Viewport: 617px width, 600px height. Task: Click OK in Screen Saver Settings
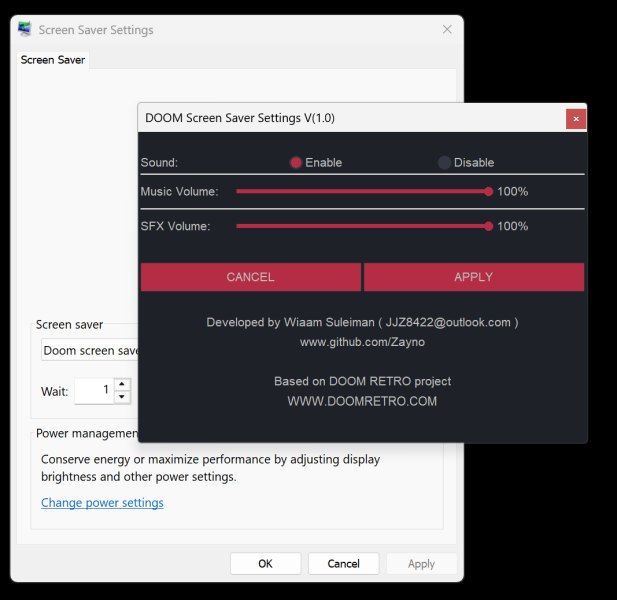265,564
